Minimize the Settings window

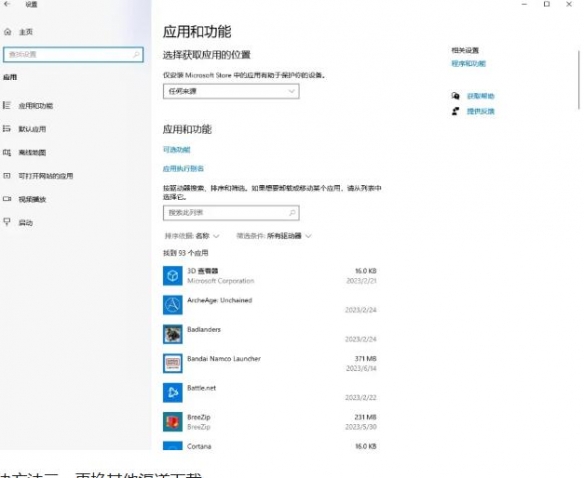(524, 4)
